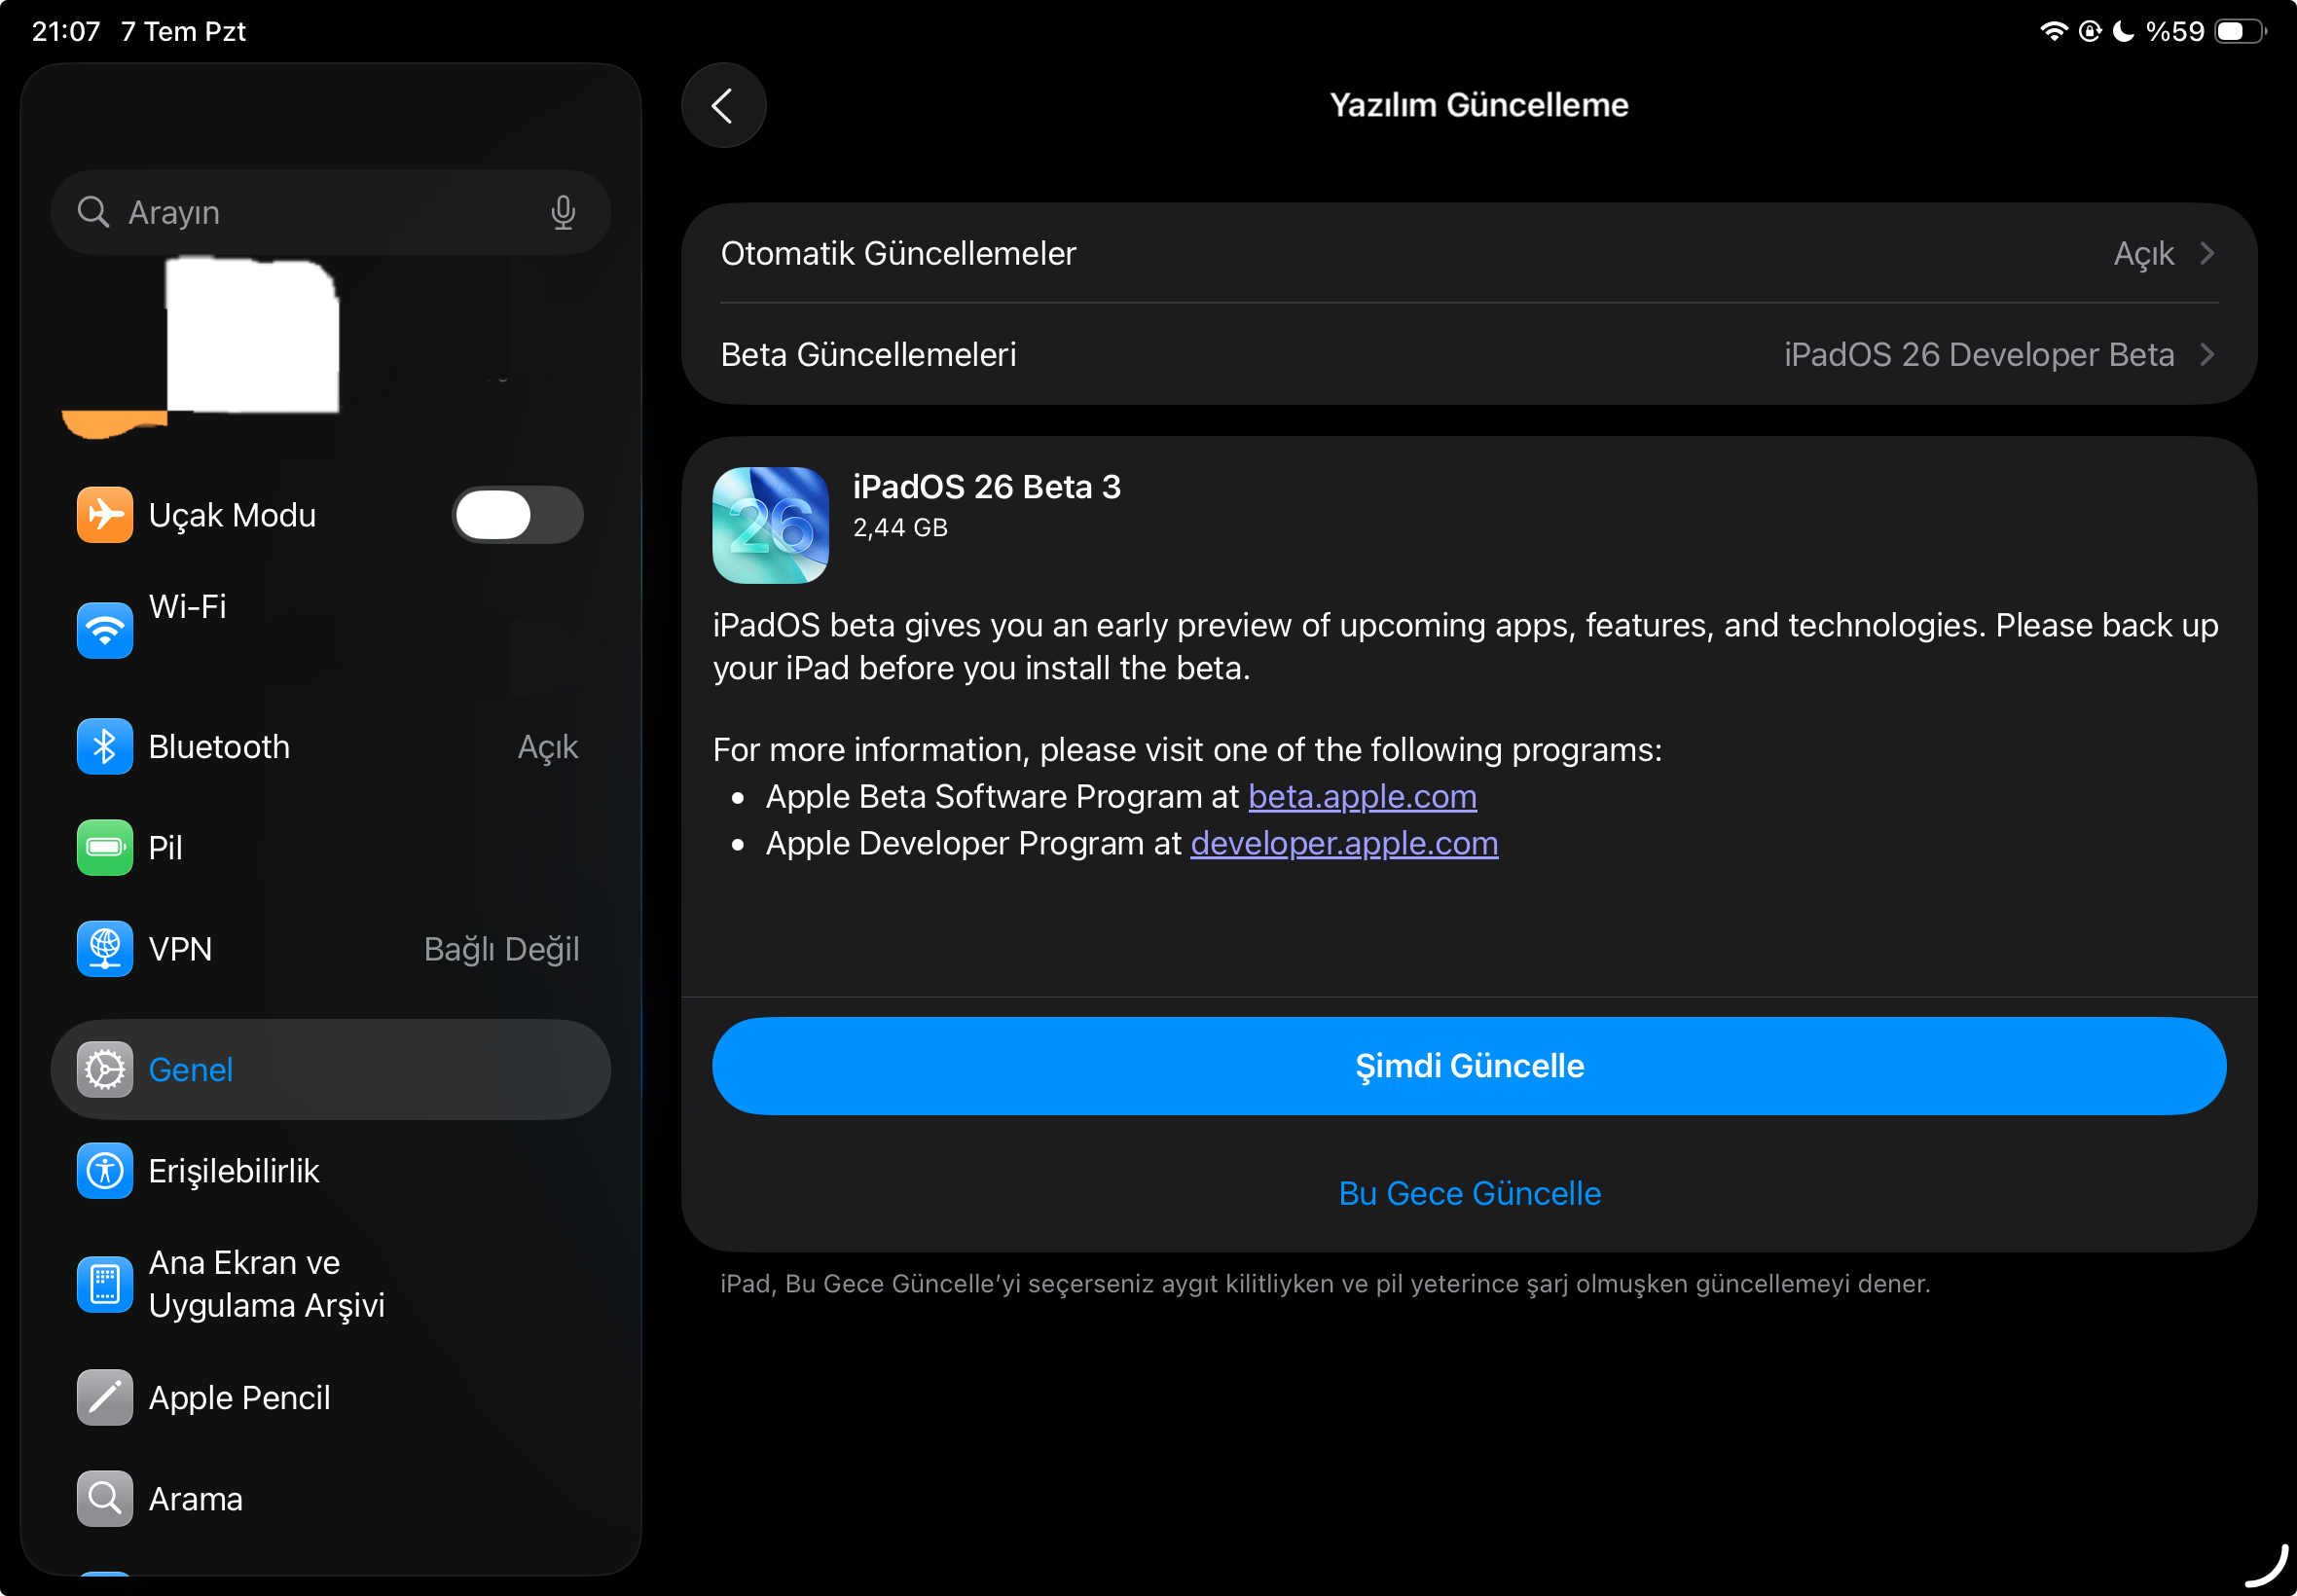Open the beta.apple.com link
The width and height of the screenshot is (2297, 1596).
pyautogui.click(x=1362, y=796)
